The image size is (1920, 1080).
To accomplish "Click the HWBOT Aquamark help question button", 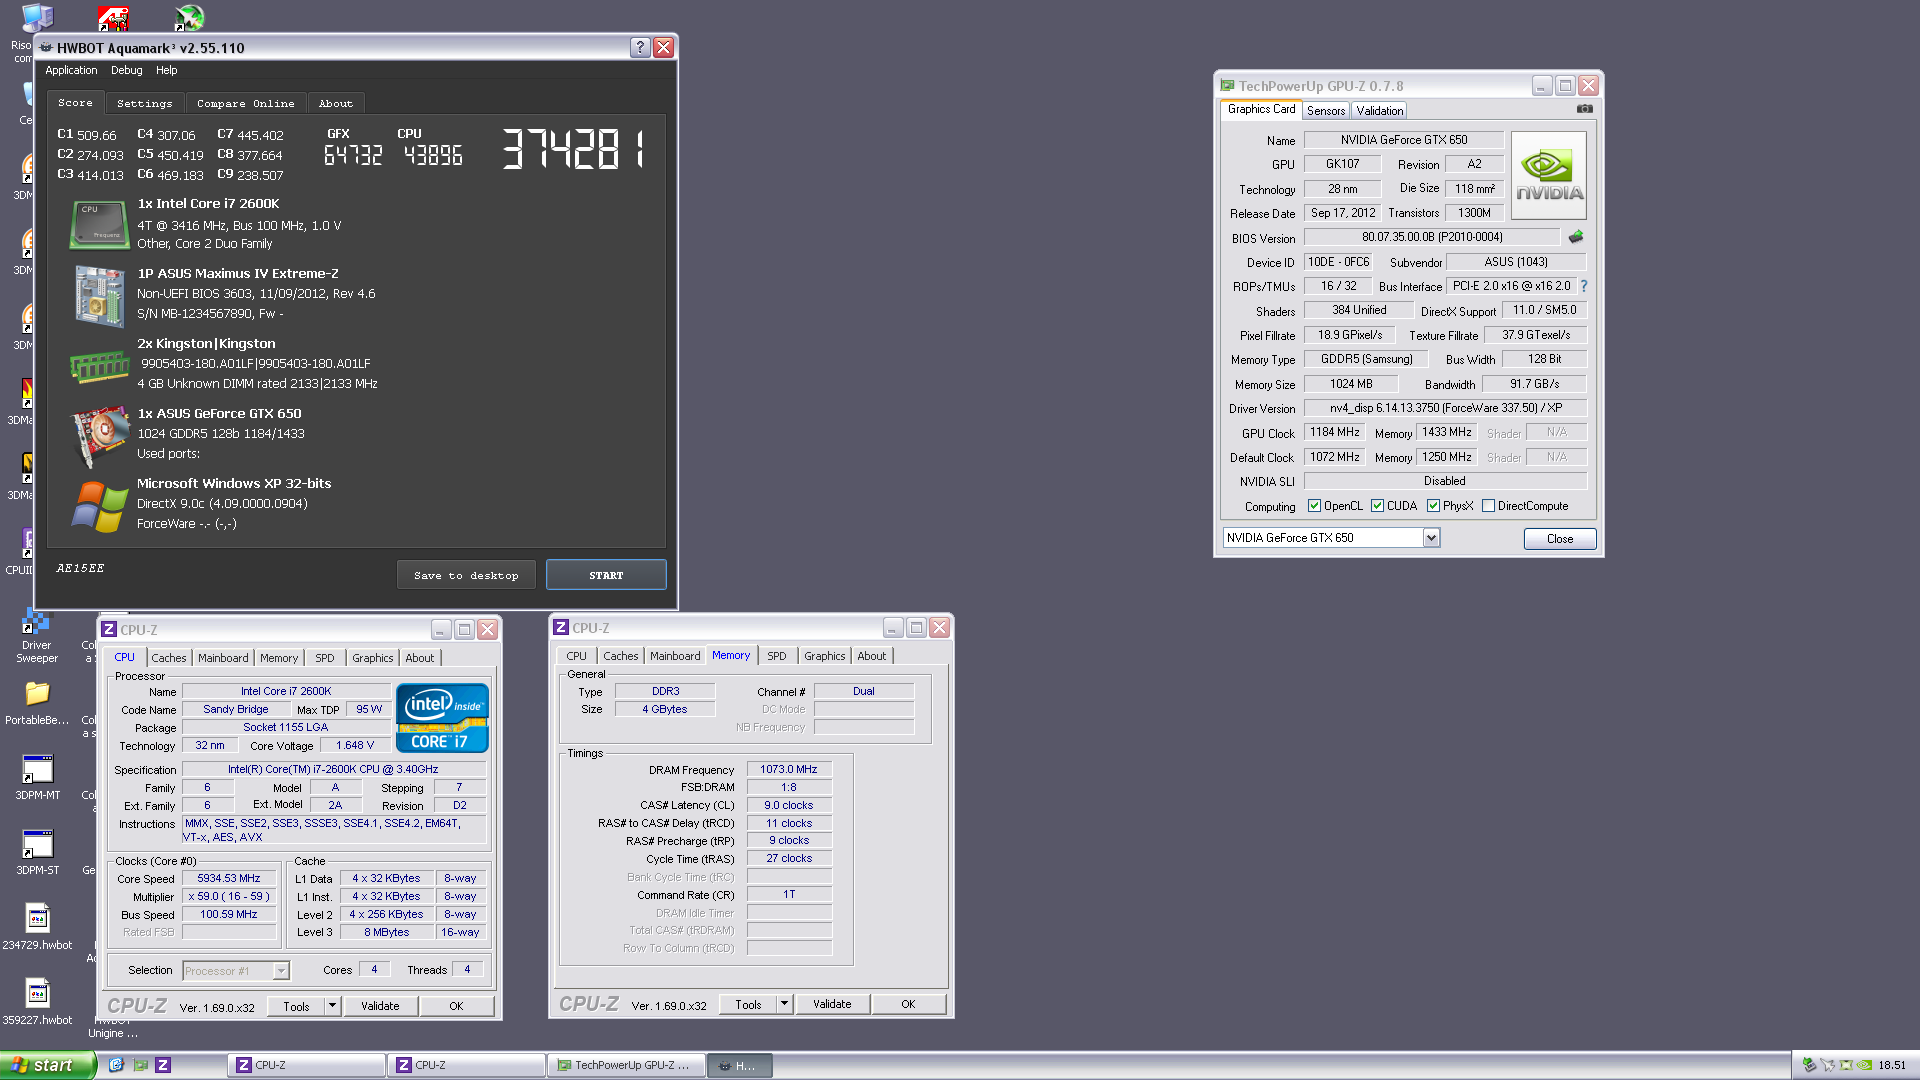I will 640,47.
